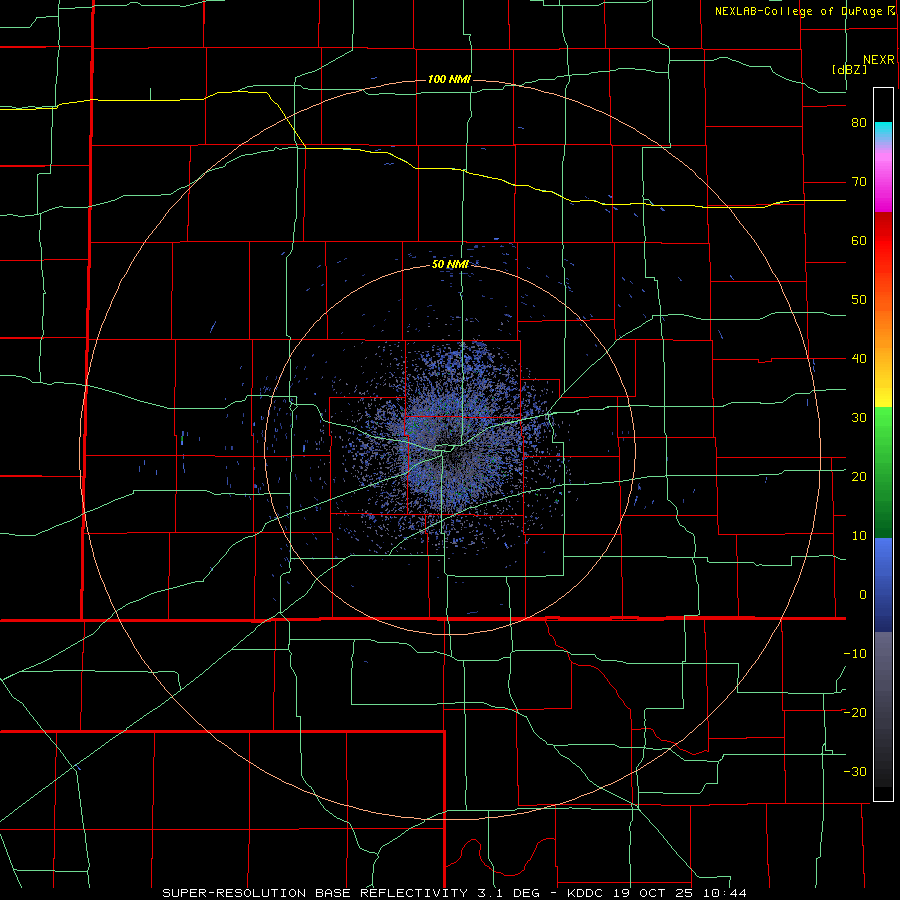
Task: Click the 40 value on the dBZ scale
Action: [859, 359]
